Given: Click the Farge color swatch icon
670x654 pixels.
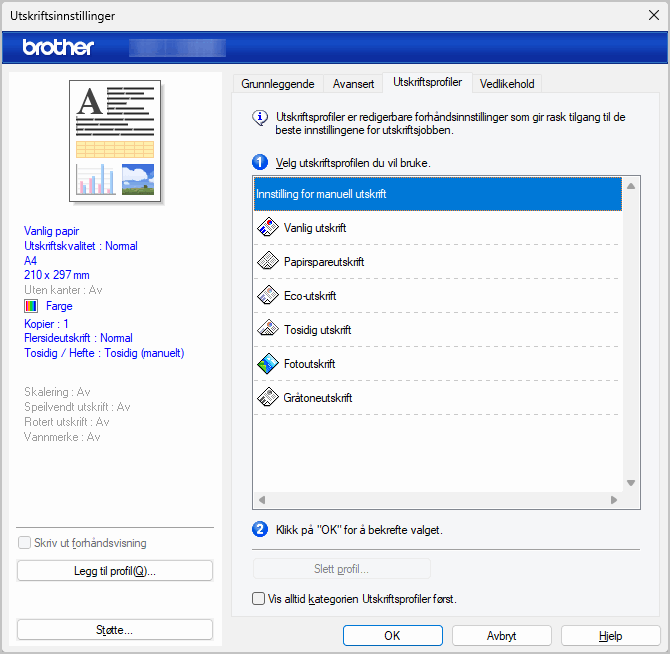Looking at the screenshot, I should (31, 306).
